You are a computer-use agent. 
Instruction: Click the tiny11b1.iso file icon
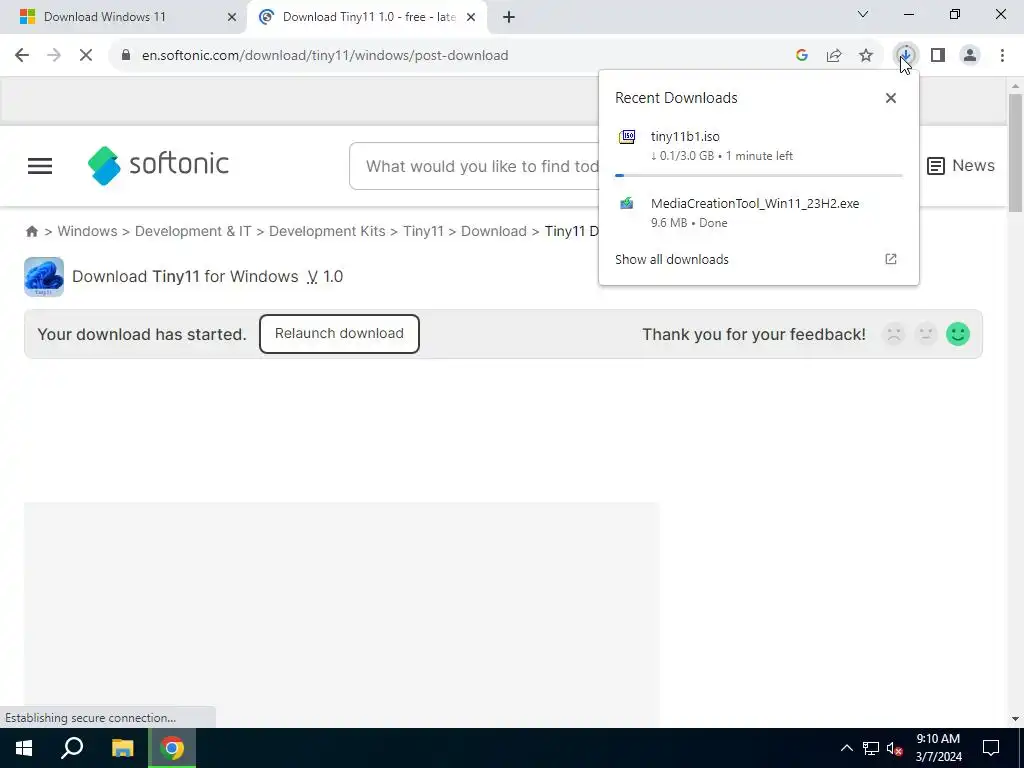point(627,136)
